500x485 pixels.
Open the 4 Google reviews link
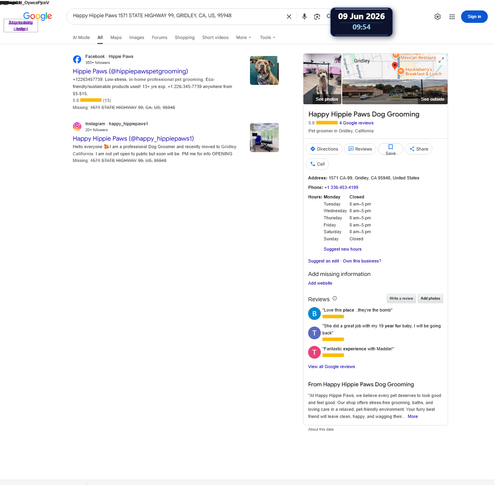click(x=356, y=123)
